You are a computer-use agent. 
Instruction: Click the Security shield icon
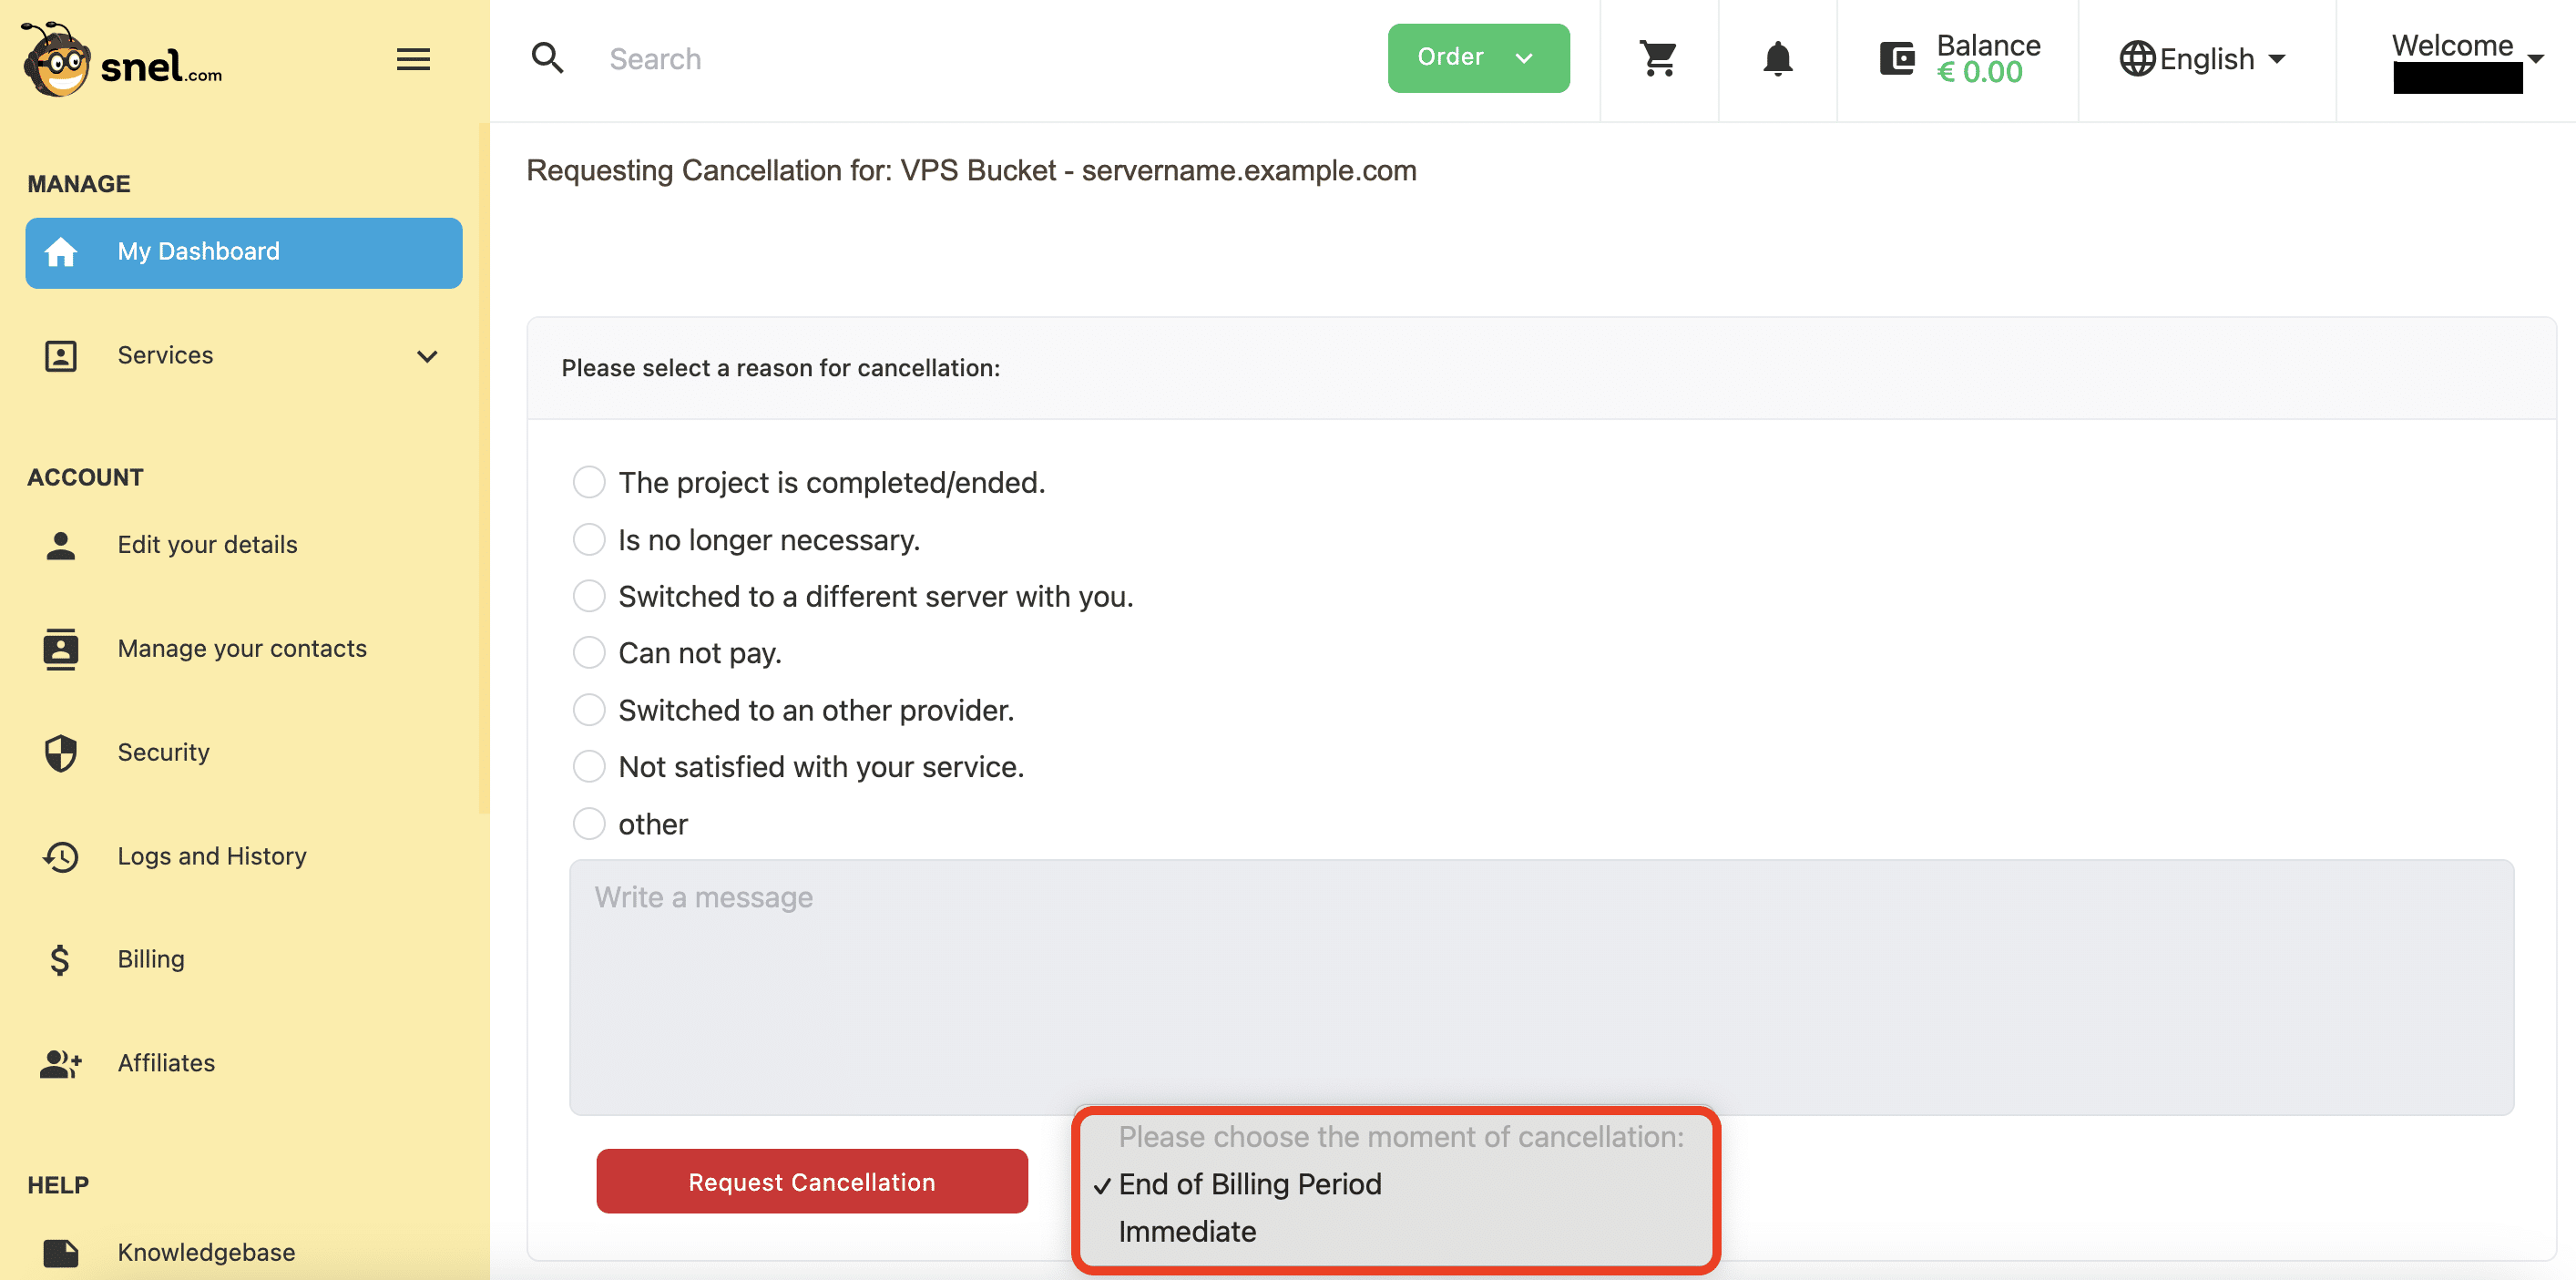(x=61, y=753)
